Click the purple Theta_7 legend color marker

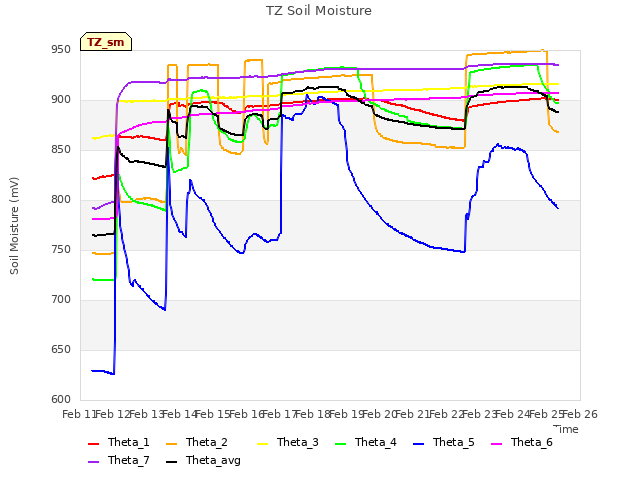point(93,462)
